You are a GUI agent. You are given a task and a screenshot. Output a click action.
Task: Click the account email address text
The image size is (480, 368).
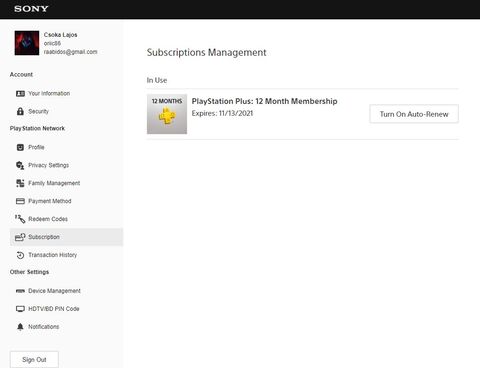71,52
